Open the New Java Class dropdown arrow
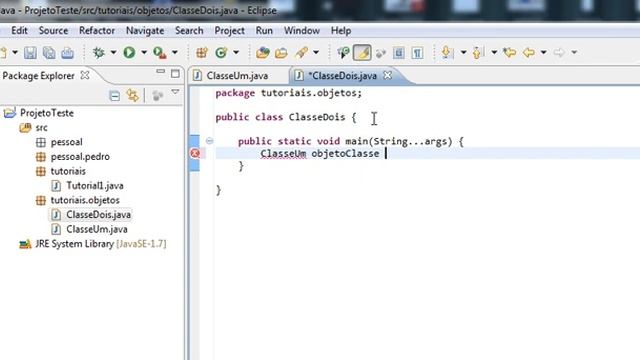This screenshot has height=360, width=640. 236,53
